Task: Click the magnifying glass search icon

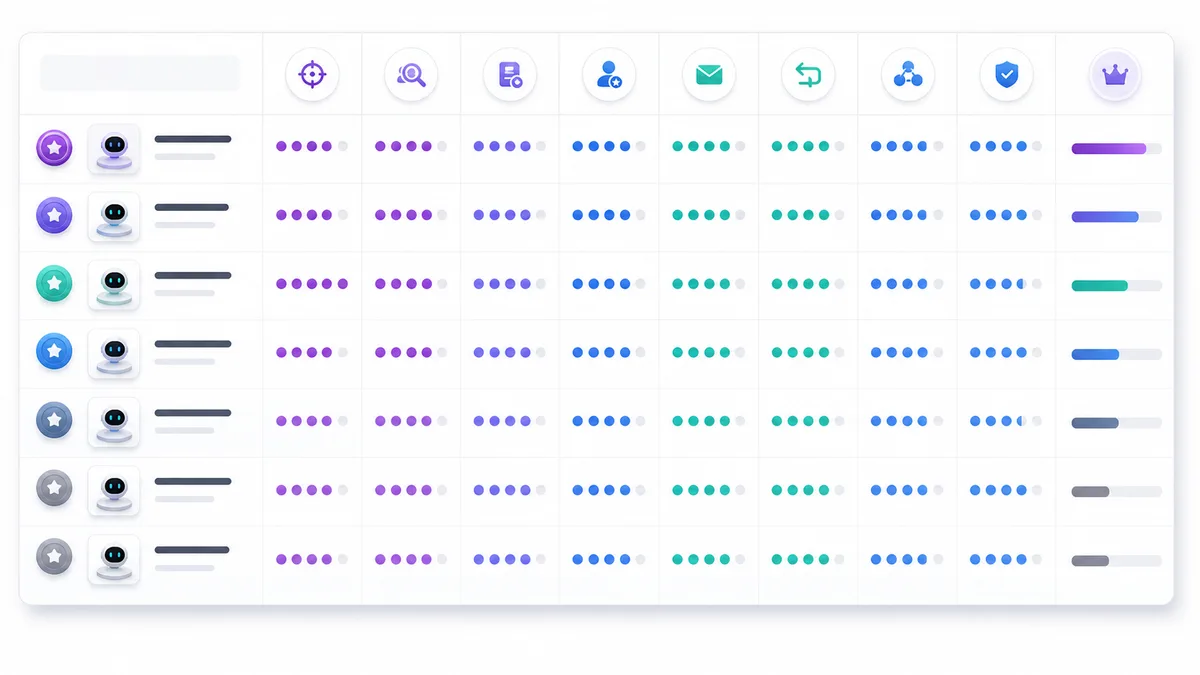Action: pyautogui.click(x=411, y=75)
